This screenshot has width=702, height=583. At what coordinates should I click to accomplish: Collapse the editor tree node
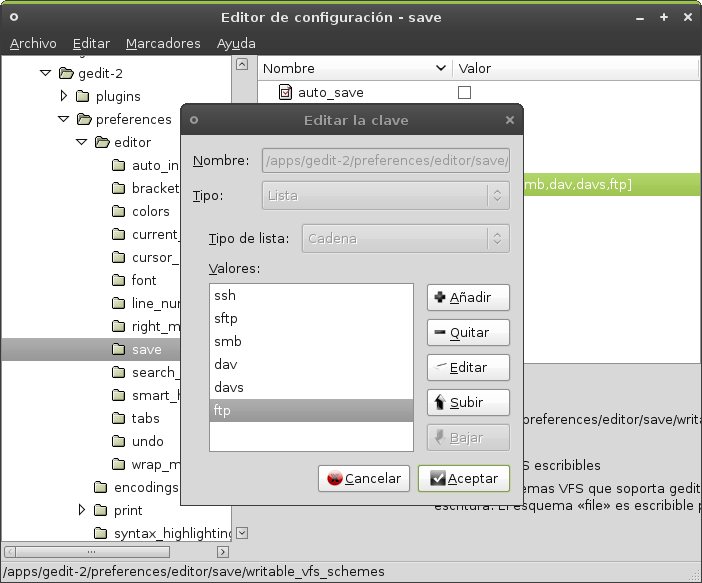(81, 142)
